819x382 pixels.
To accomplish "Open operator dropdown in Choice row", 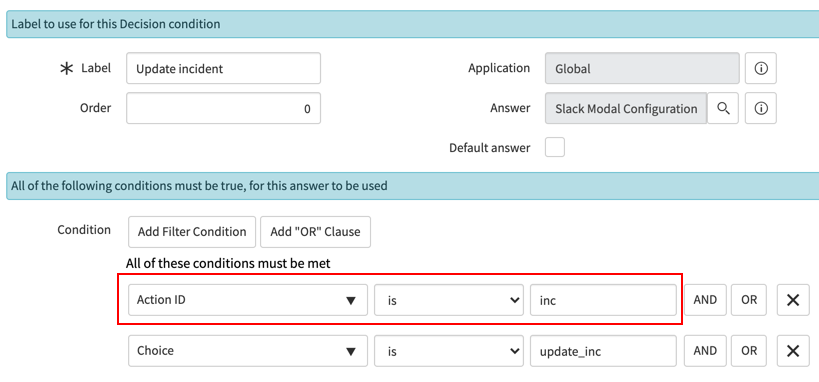I will (449, 351).
